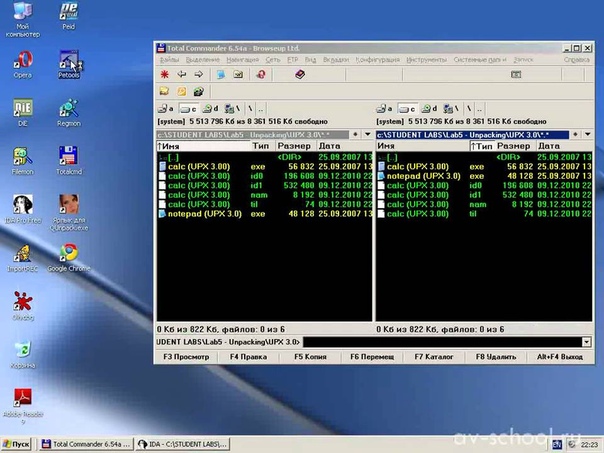
Task: Switch left panel to drive c
Action: (189, 109)
